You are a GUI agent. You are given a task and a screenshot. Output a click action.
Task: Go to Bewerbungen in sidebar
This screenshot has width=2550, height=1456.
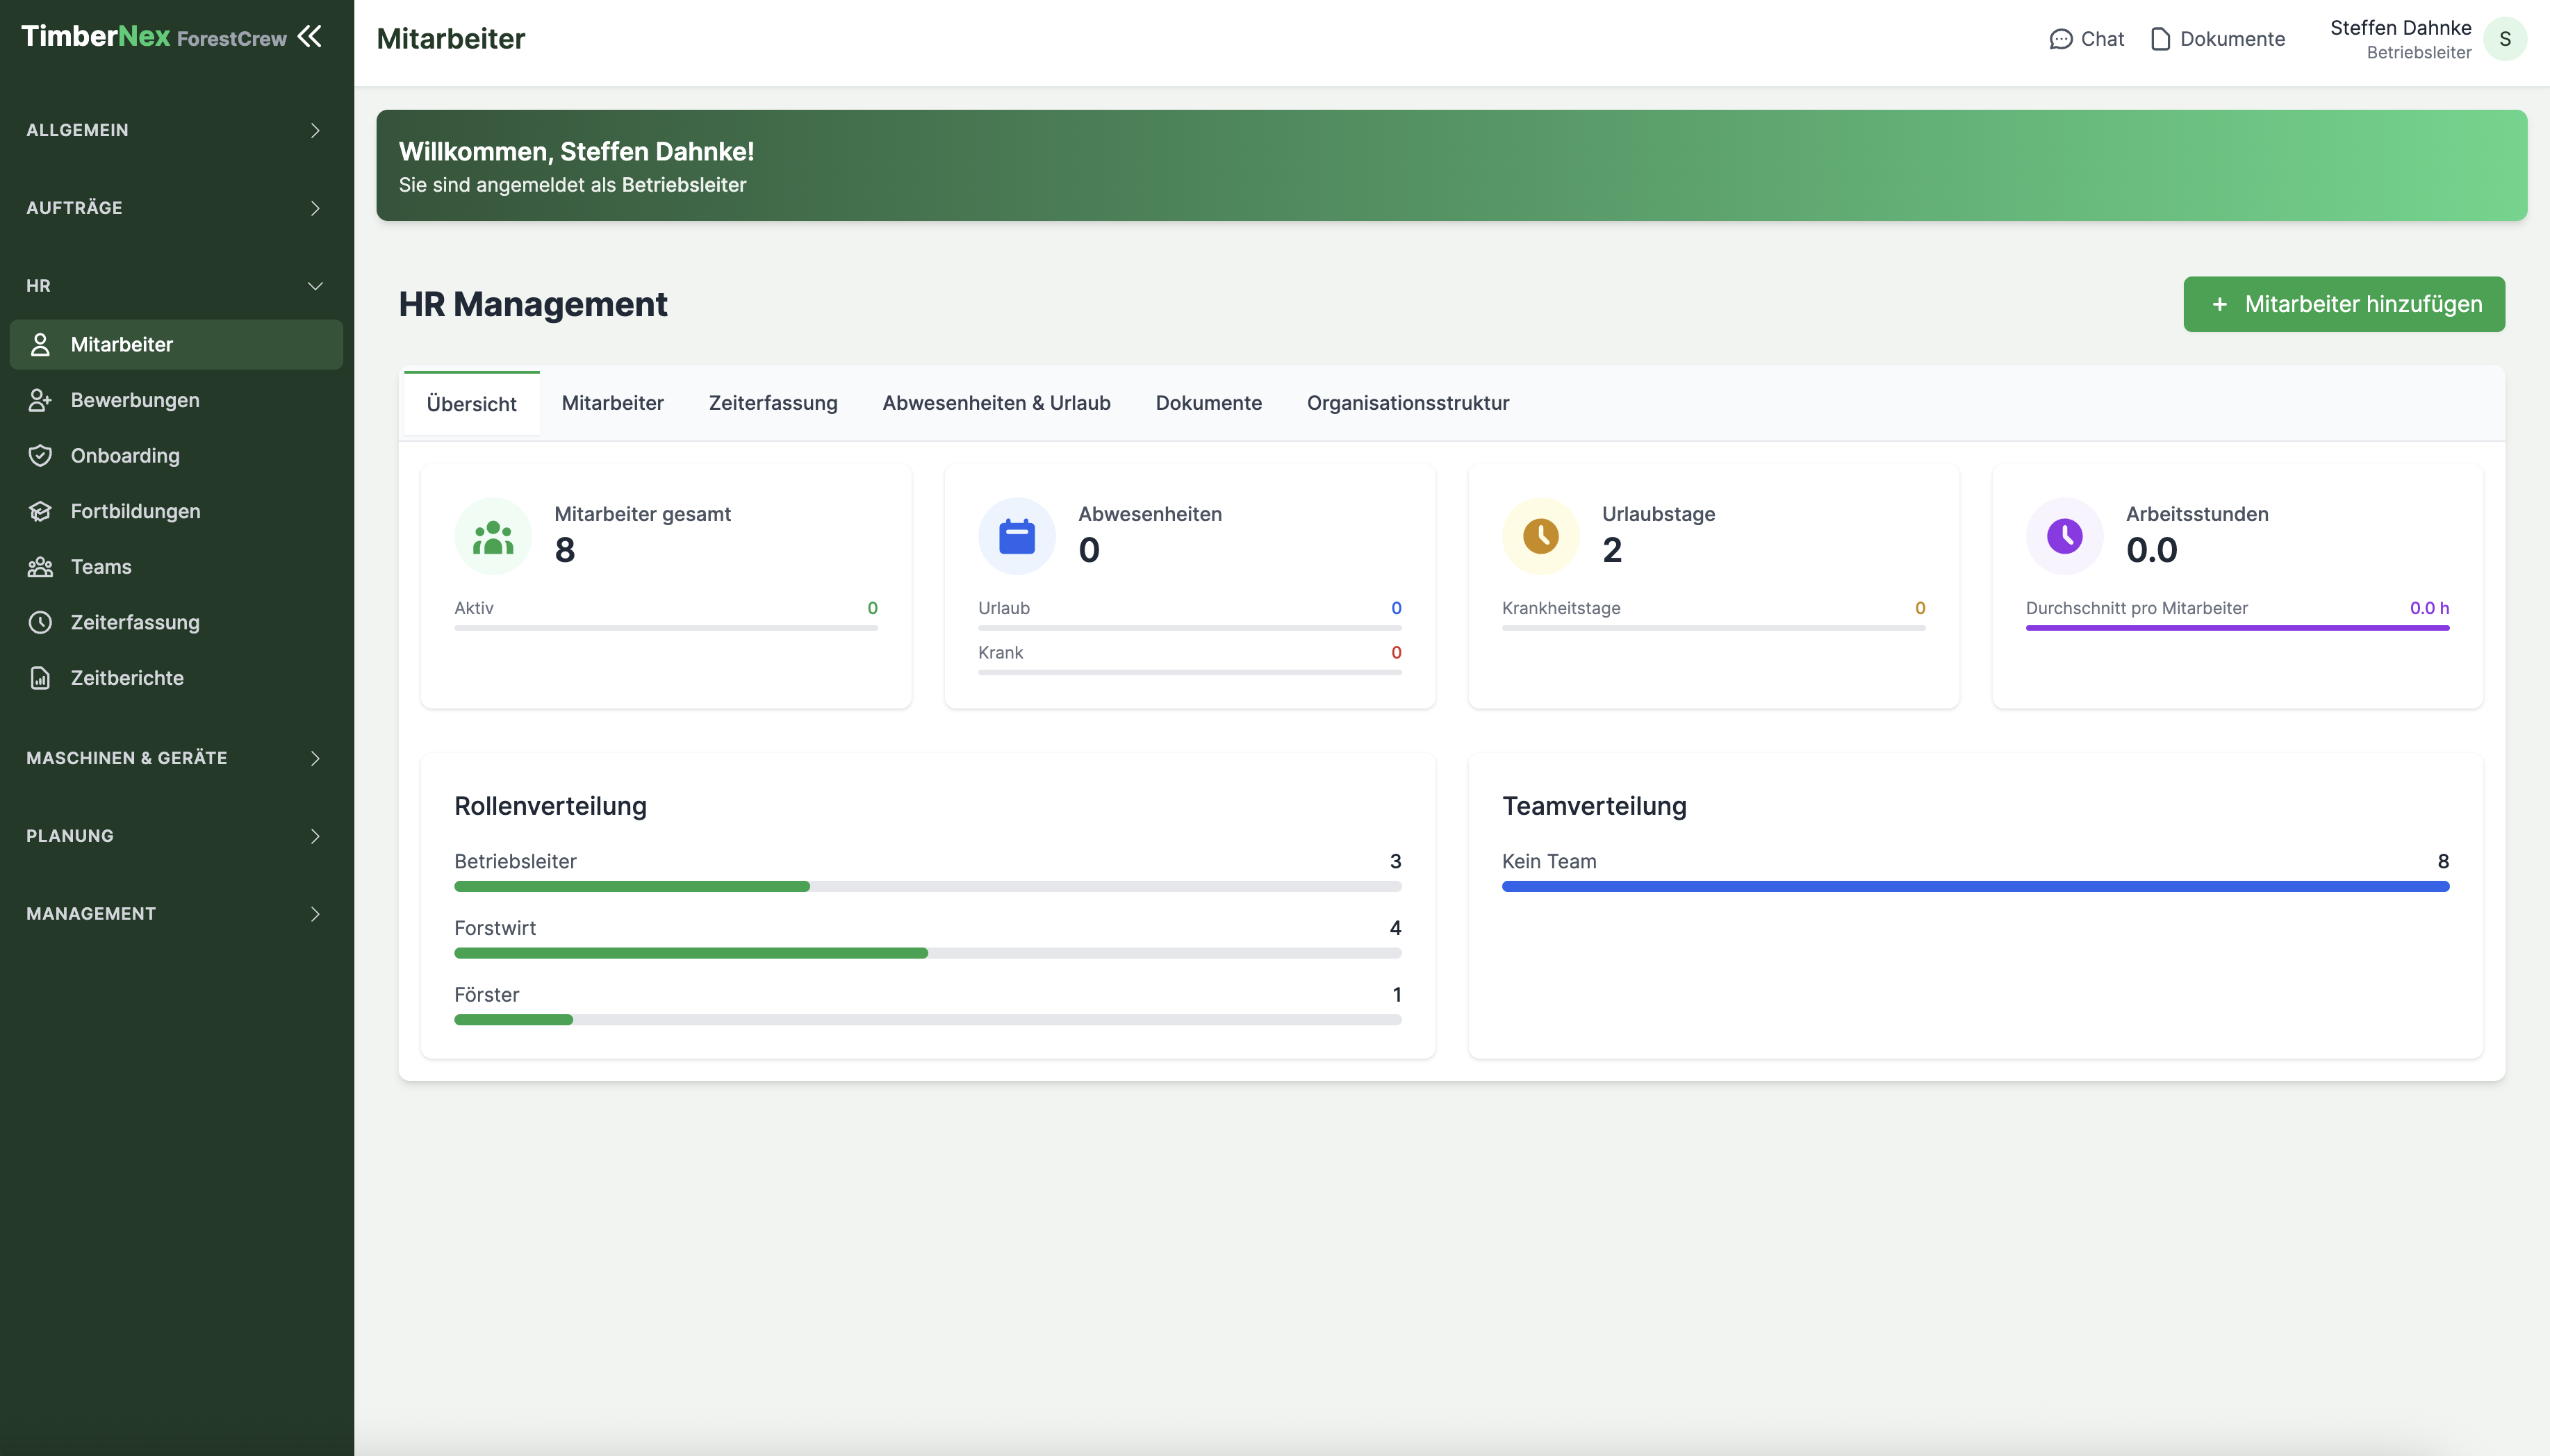pos(176,400)
